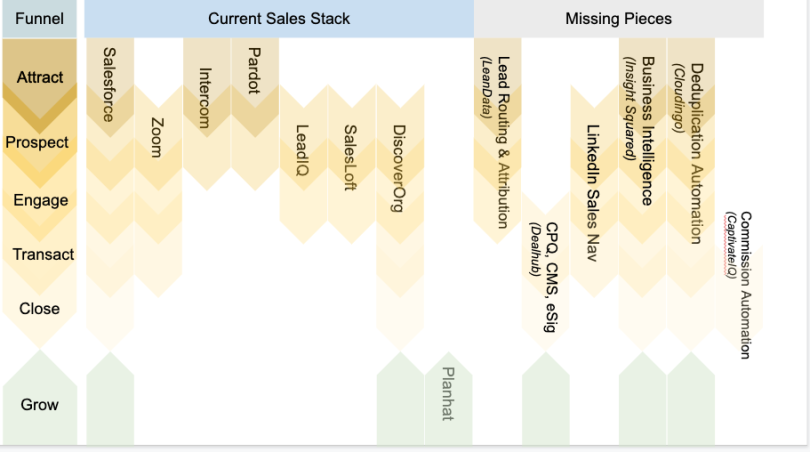
Task: Select the Commission Automation column label
Action: pyautogui.click(x=745, y=285)
